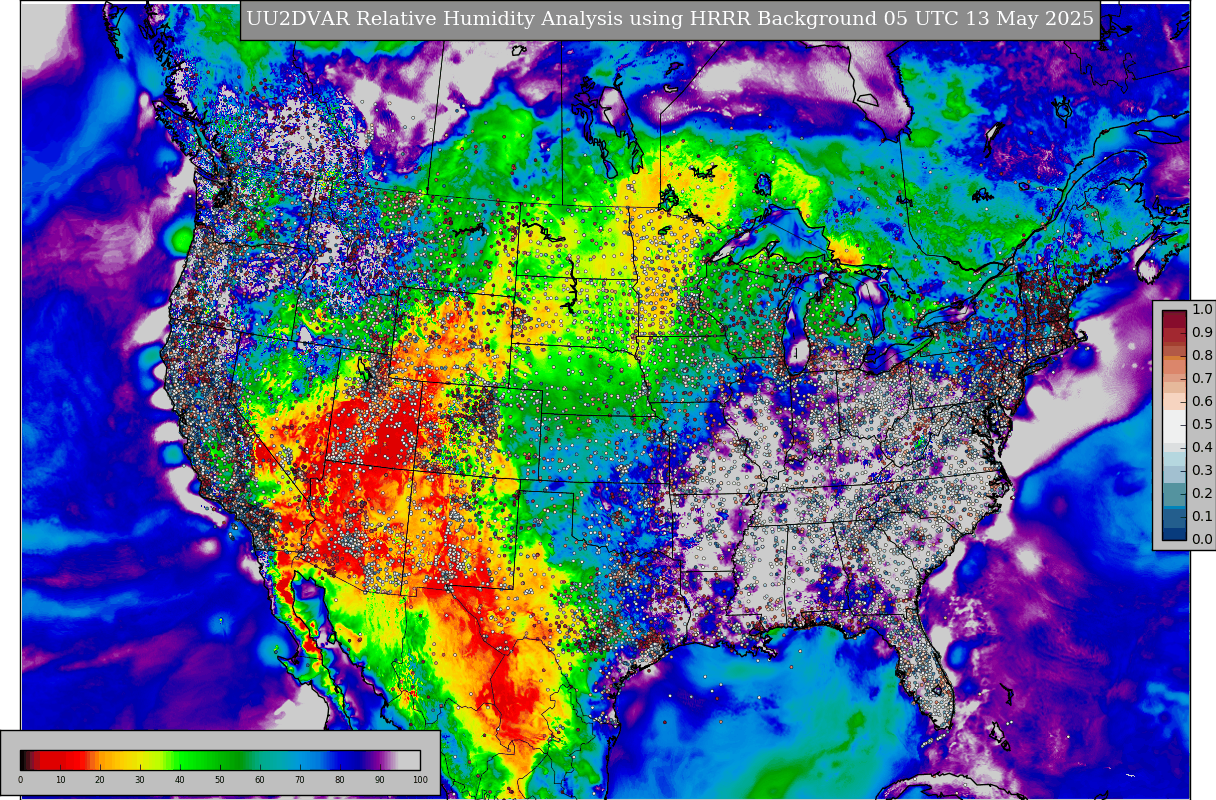This screenshot has height=800, width=1216.
Task: Click the "30" tick label on humidity colorbar
Action: tap(140, 780)
